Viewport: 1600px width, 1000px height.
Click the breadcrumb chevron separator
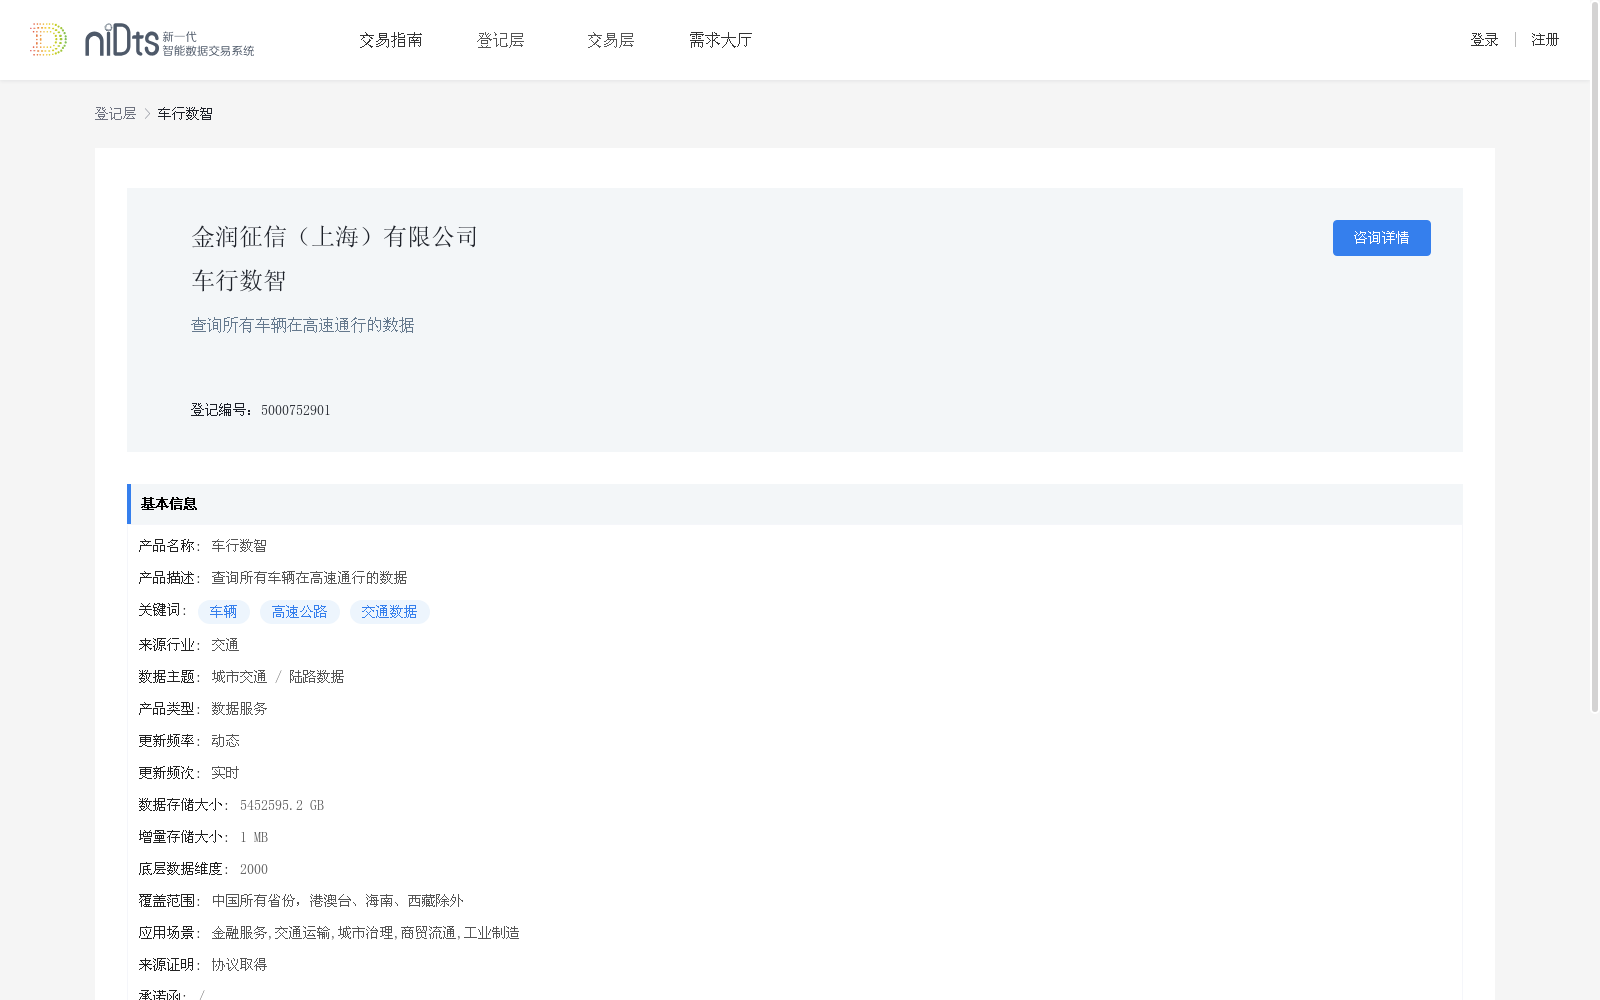pos(147,114)
